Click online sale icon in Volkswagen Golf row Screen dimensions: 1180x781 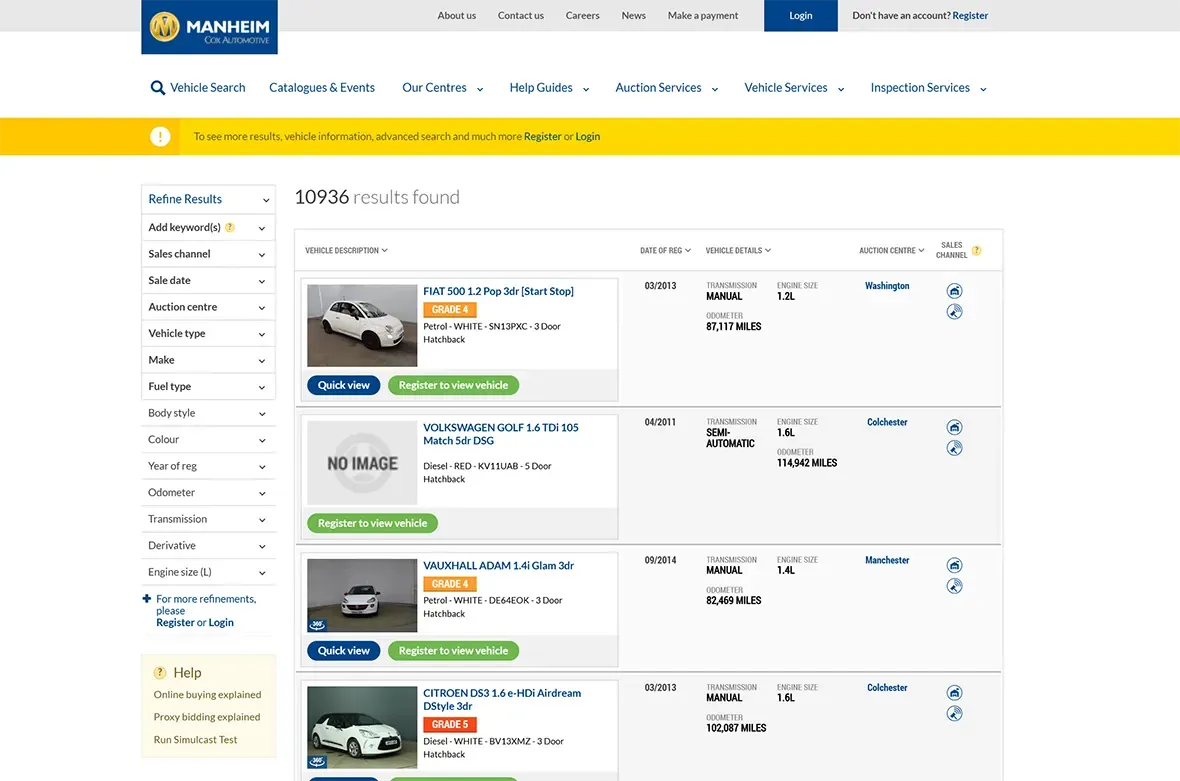point(954,448)
